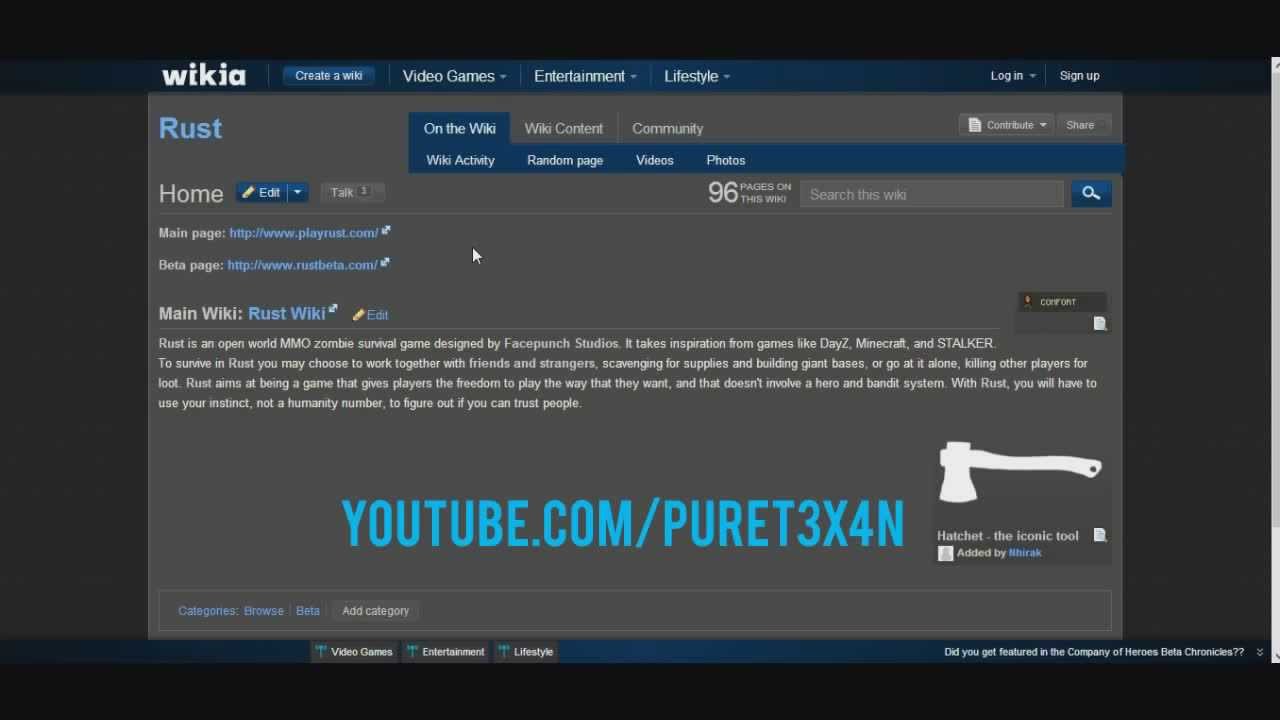Open the Wikia logo homepage
The width and height of the screenshot is (1280, 720).
coord(204,75)
